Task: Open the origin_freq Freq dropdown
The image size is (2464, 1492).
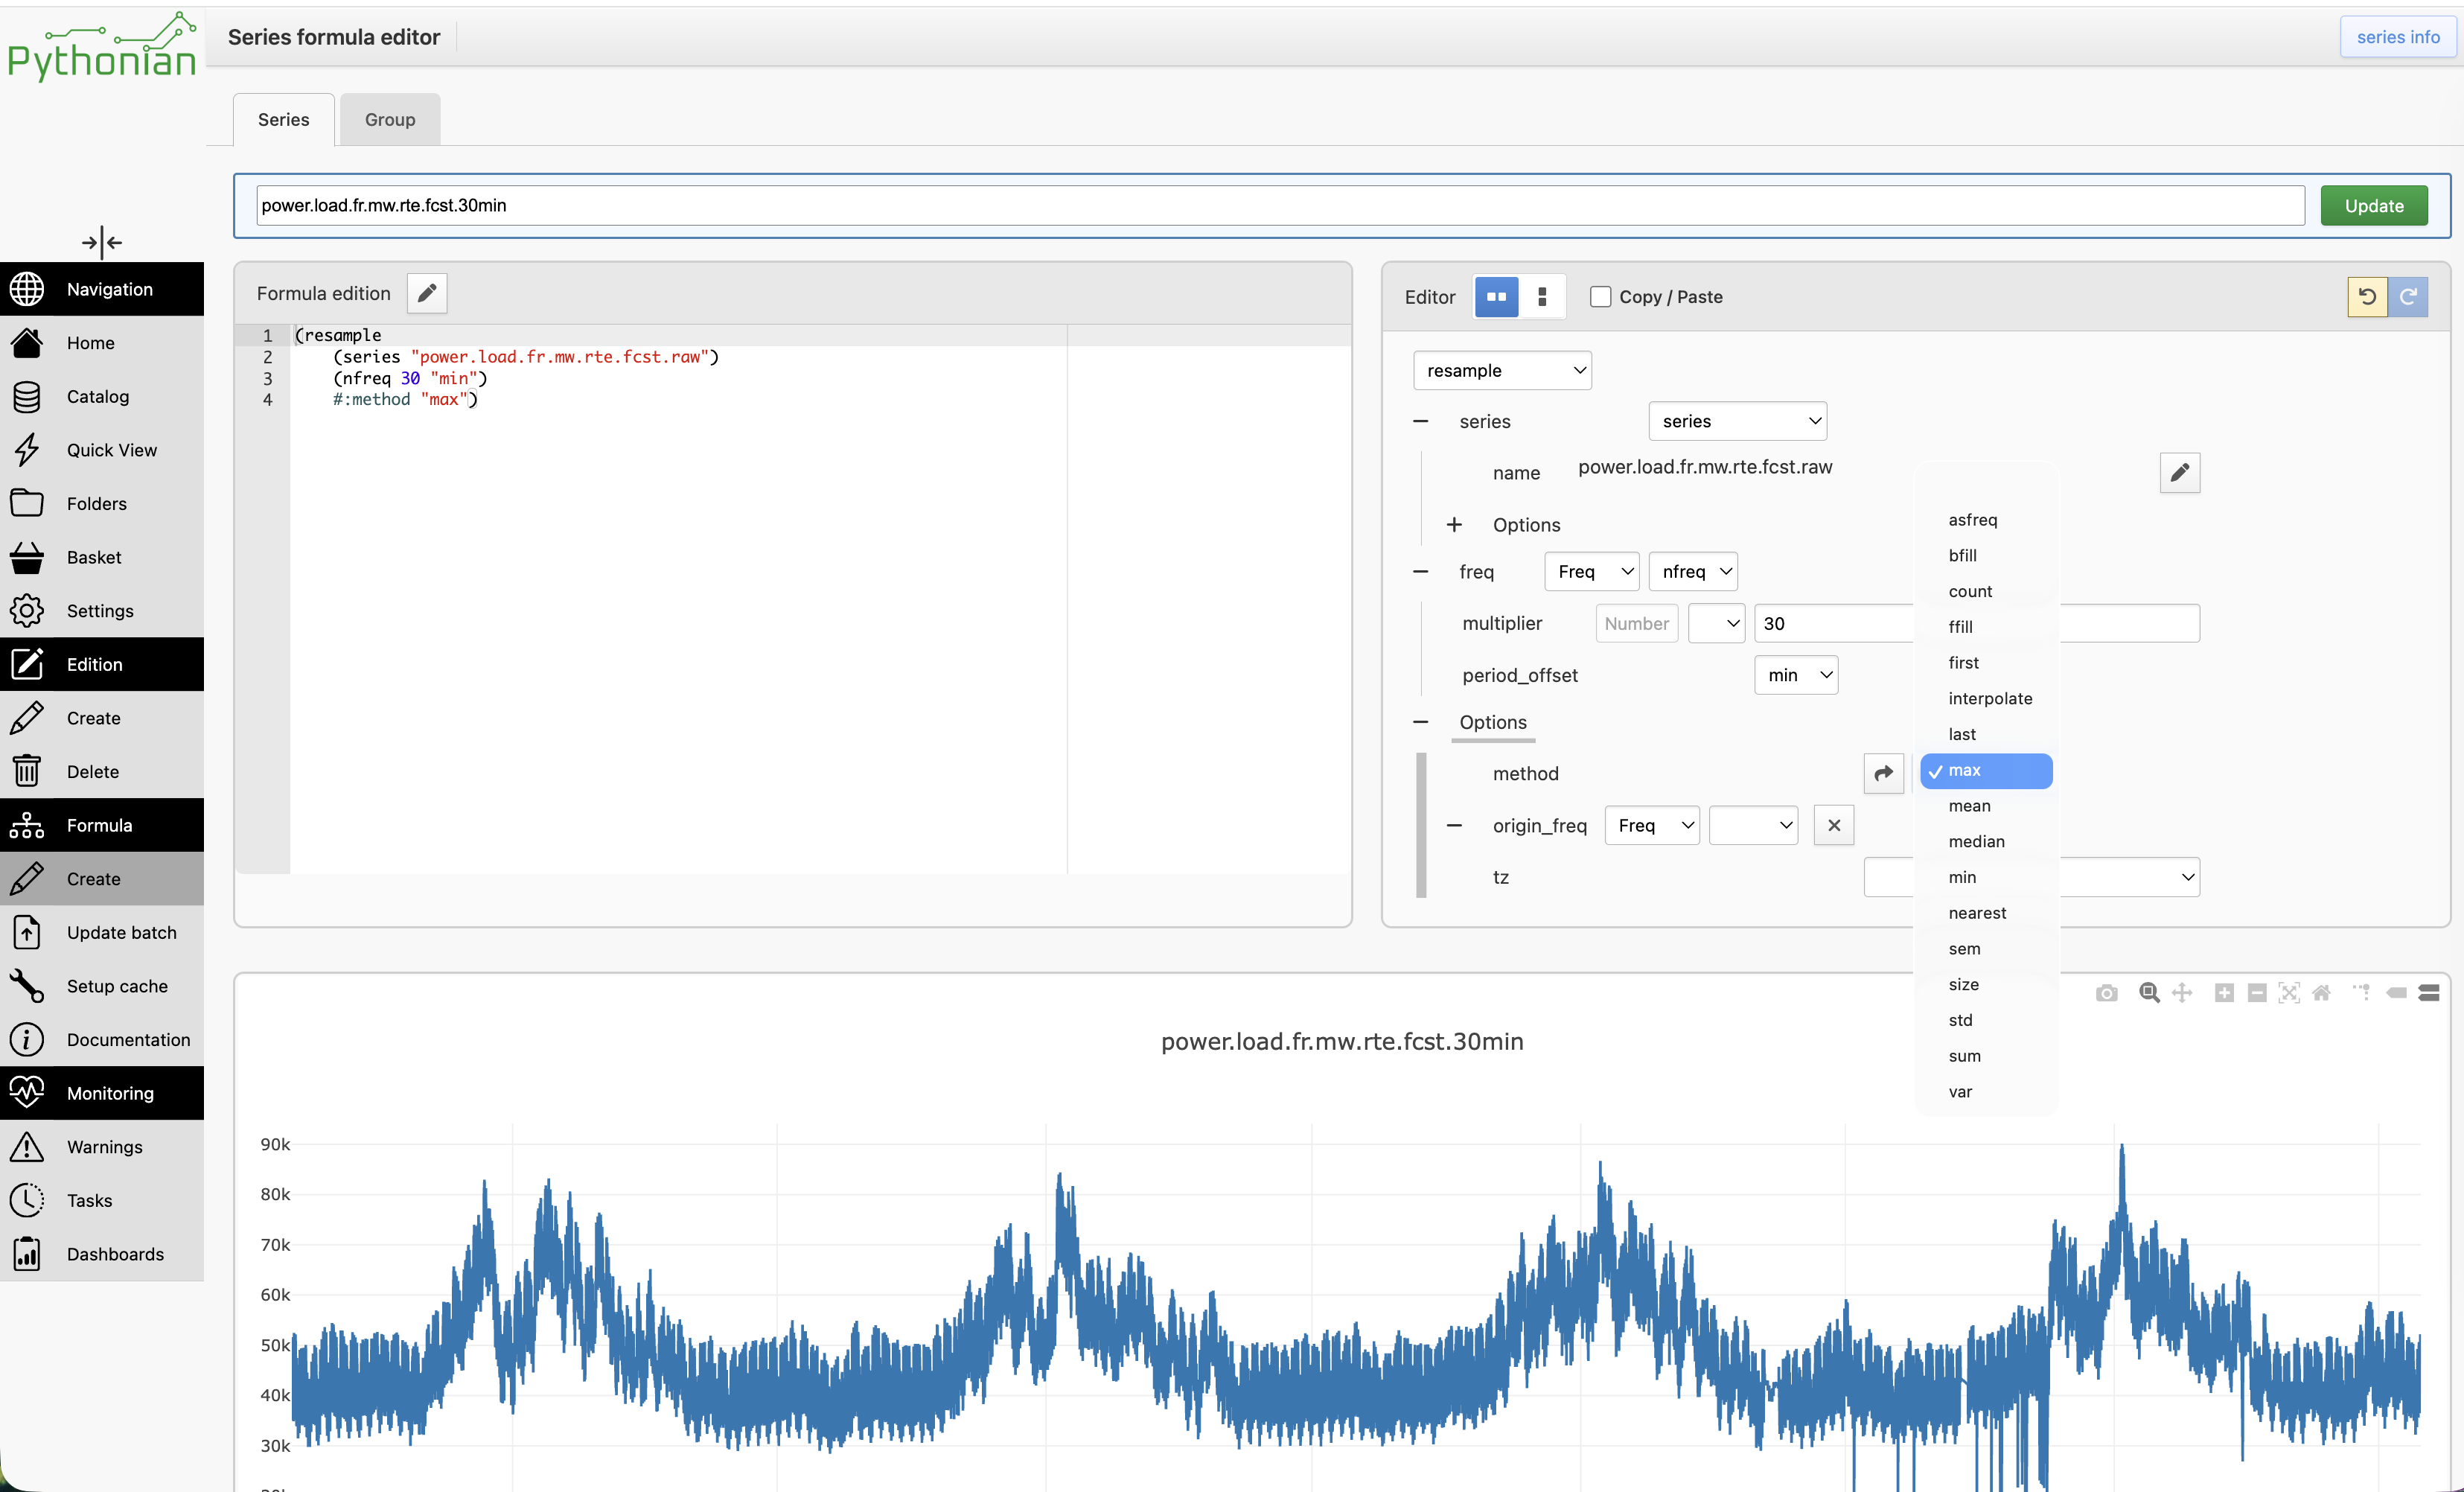Action: (x=1652, y=825)
